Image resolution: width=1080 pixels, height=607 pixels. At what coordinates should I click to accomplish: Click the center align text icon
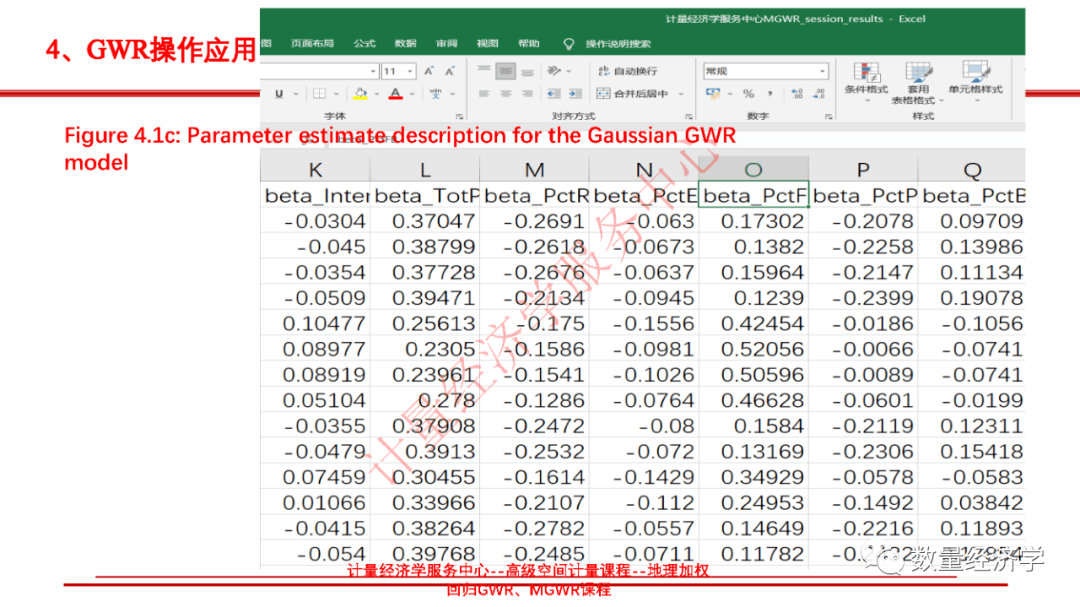point(507,94)
